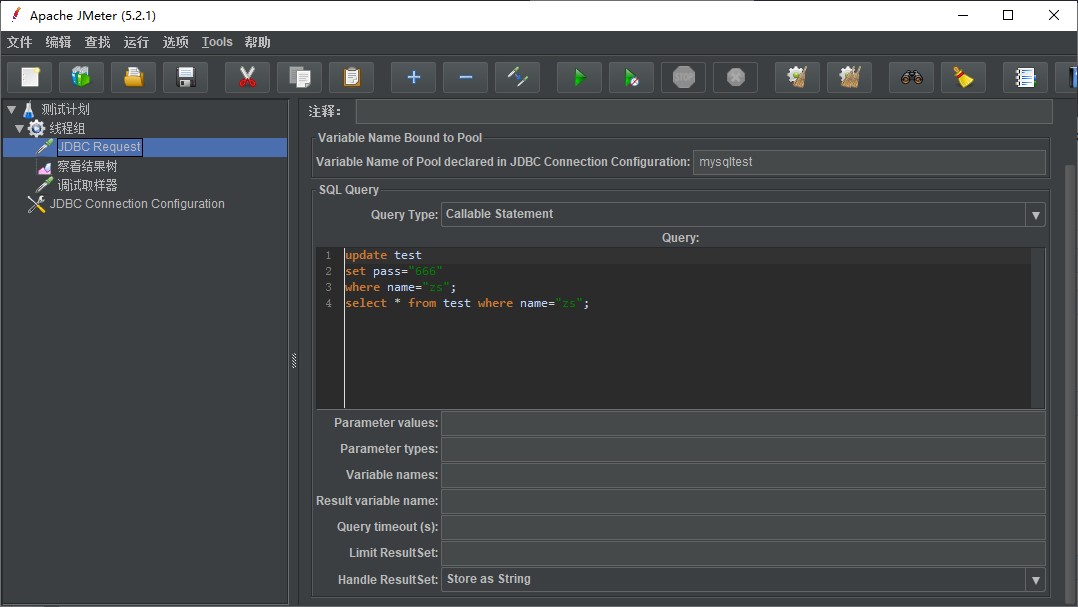The image size is (1078, 607).
Task: Click the New test plan icon
Action: click(x=30, y=77)
